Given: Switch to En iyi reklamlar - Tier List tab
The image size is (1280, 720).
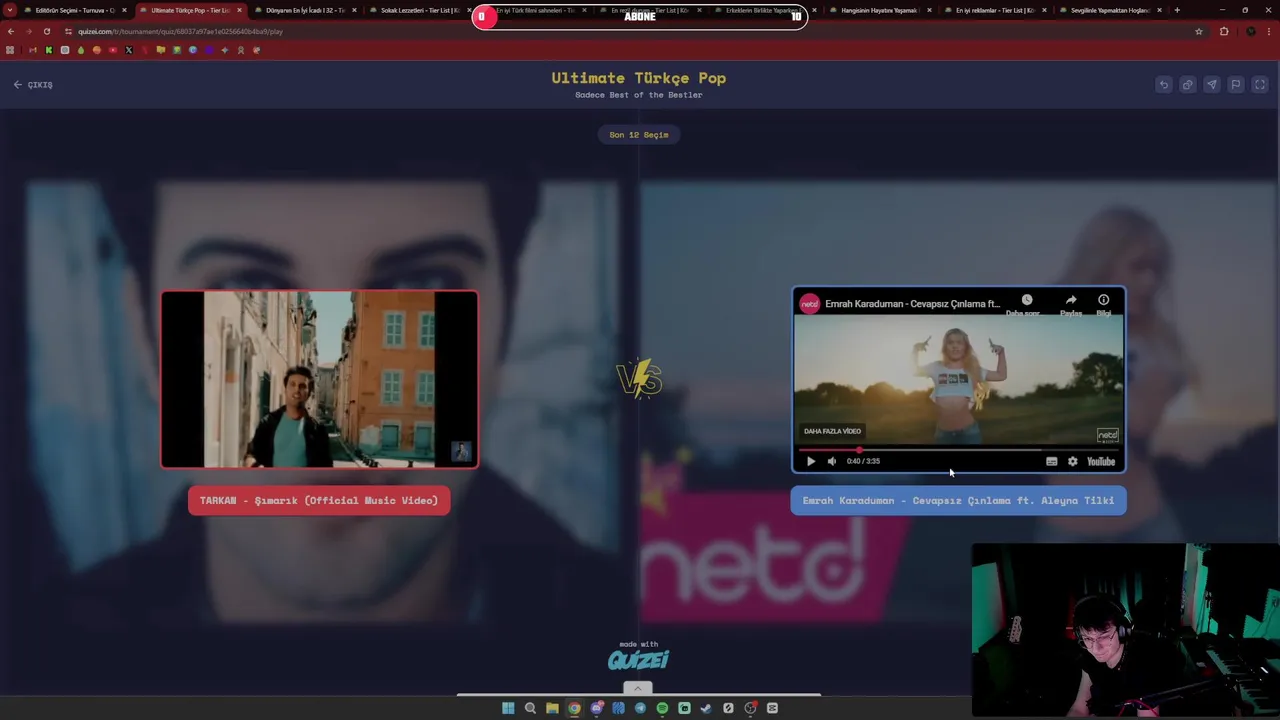Looking at the screenshot, I should 993,10.
